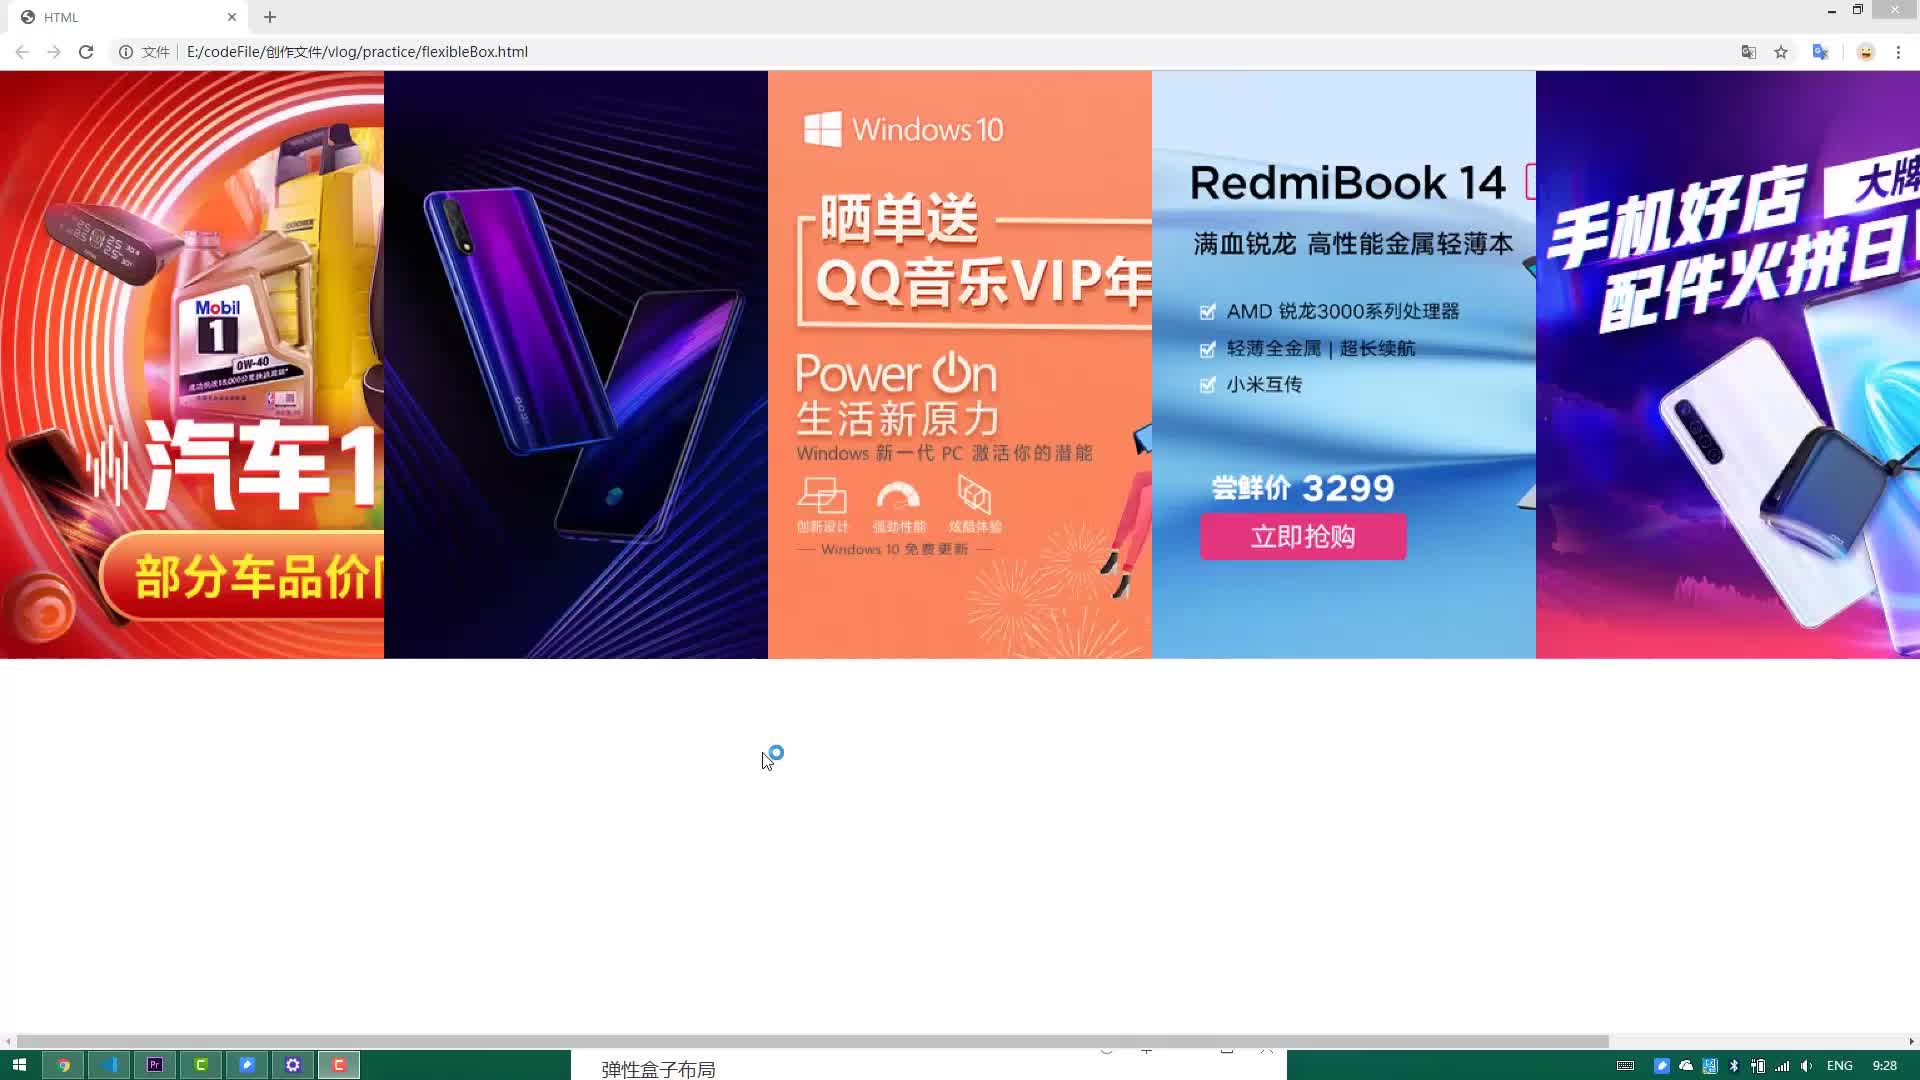Switch to Chrome in the taskbar
The height and width of the screenshot is (1080, 1920).
[x=63, y=1065]
